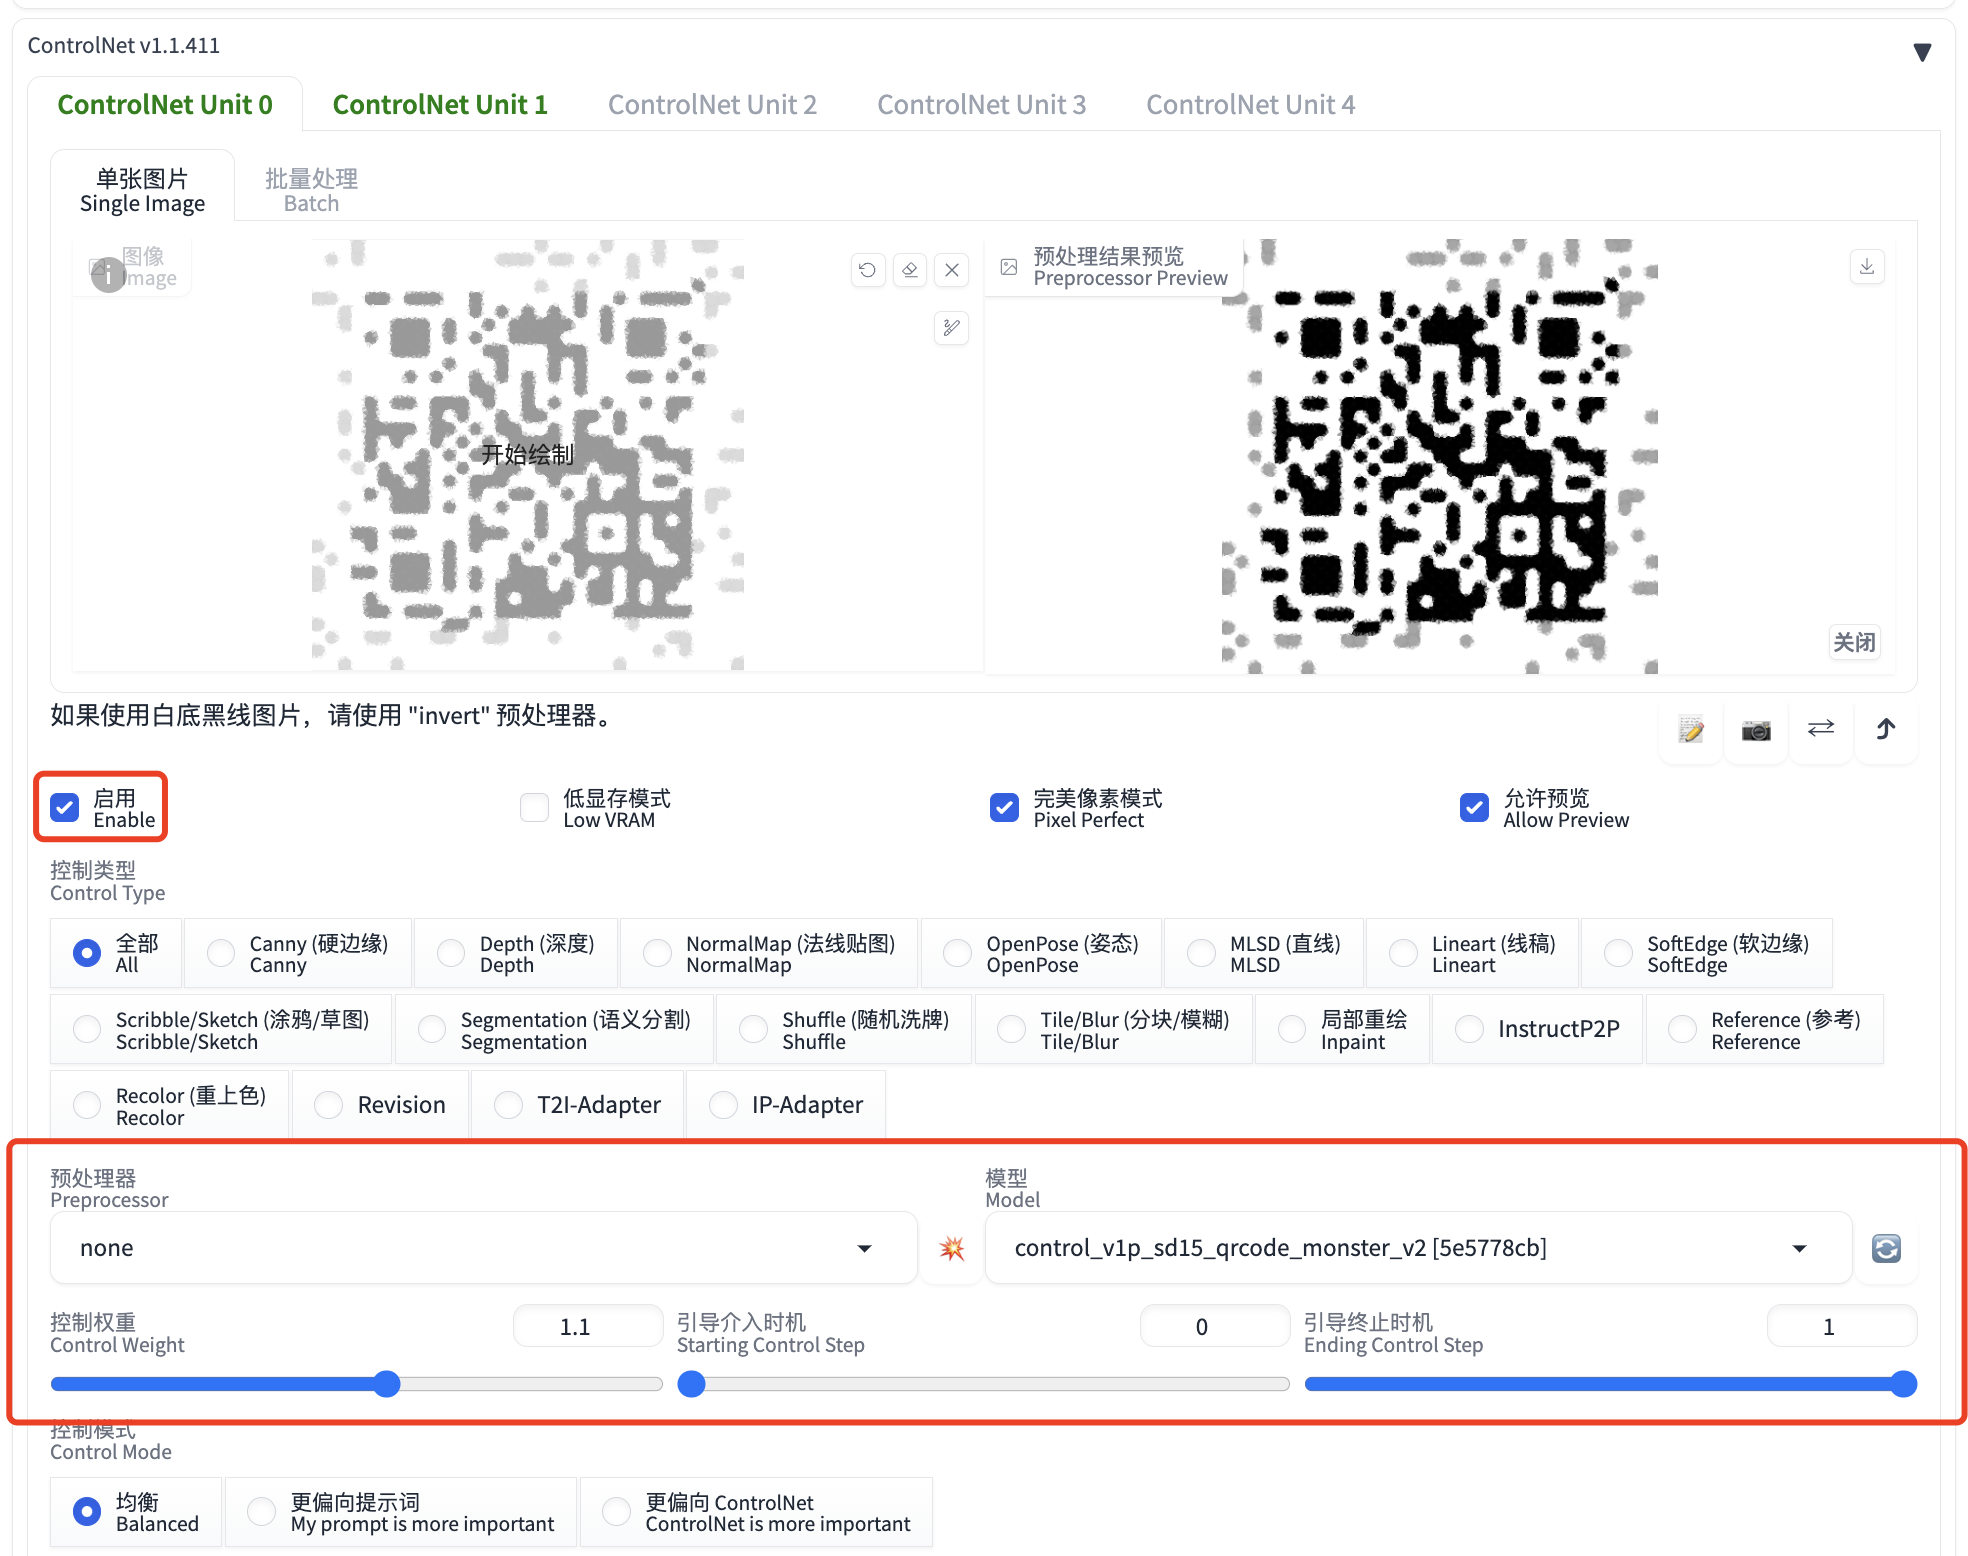Switch to ControlNet Unit 1 tab
Screen dimensions: 1968x1556
tap(440, 104)
